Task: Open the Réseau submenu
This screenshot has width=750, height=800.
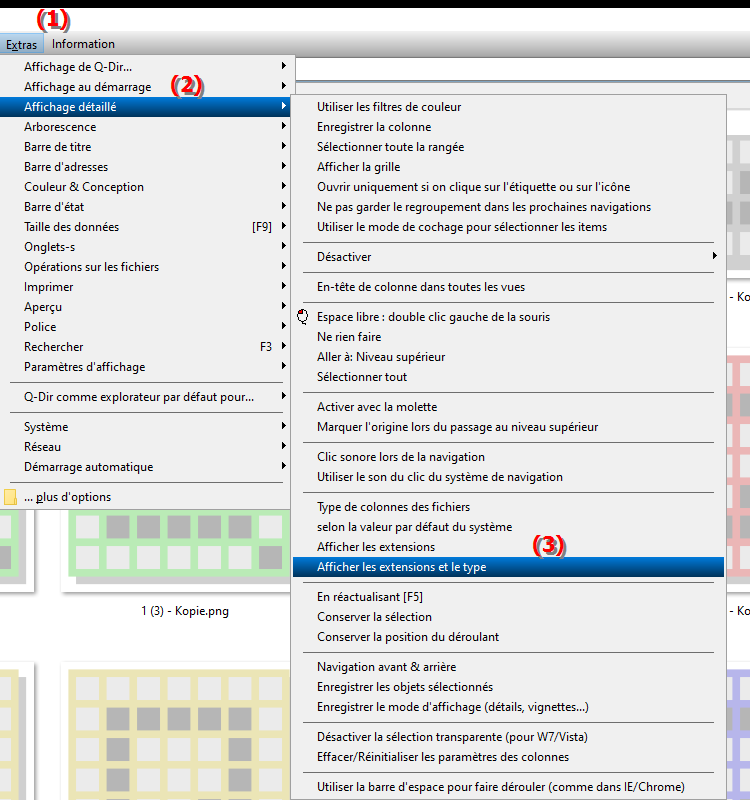Action: click(145, 447)
